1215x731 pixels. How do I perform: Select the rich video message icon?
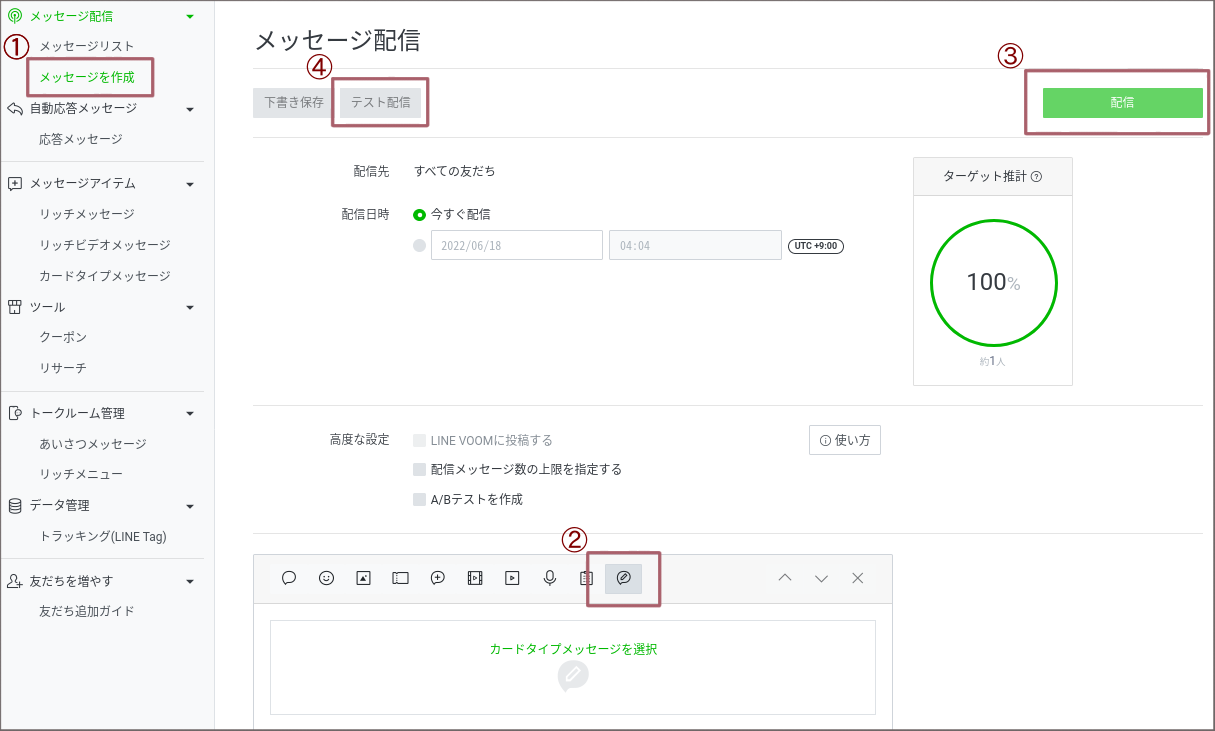point(475,577)
